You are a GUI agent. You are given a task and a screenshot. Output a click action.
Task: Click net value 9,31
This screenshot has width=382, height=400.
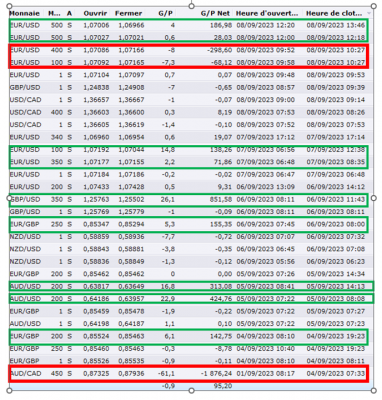225,187
